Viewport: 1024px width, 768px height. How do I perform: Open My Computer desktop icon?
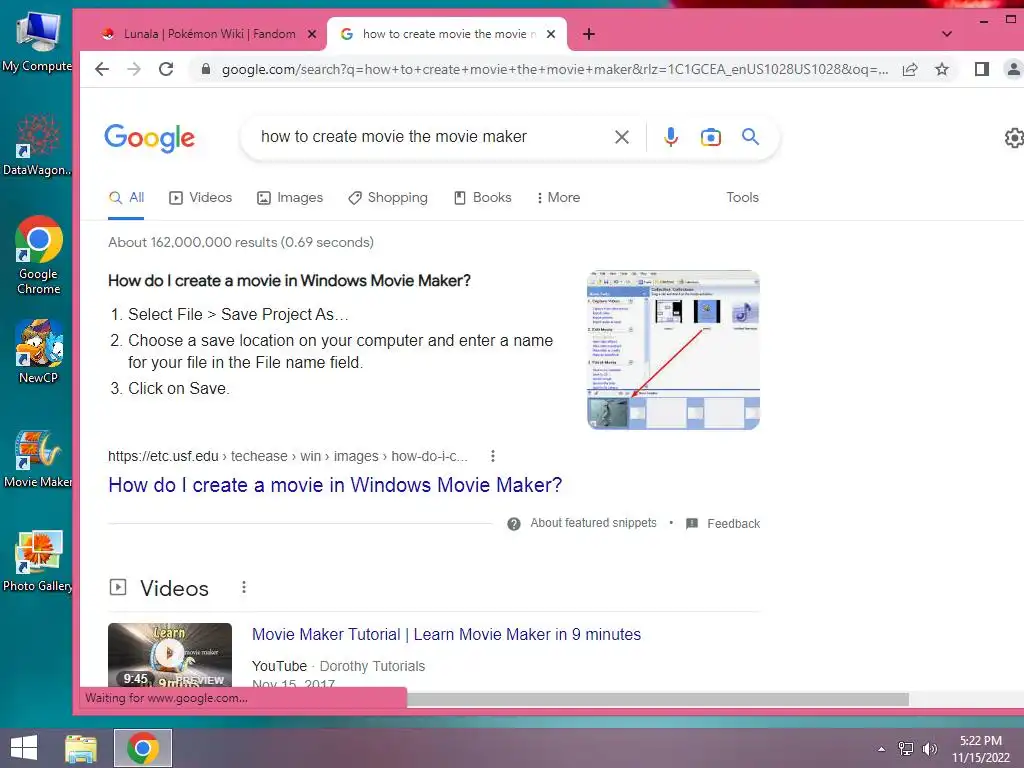click(x=37, y=40)
